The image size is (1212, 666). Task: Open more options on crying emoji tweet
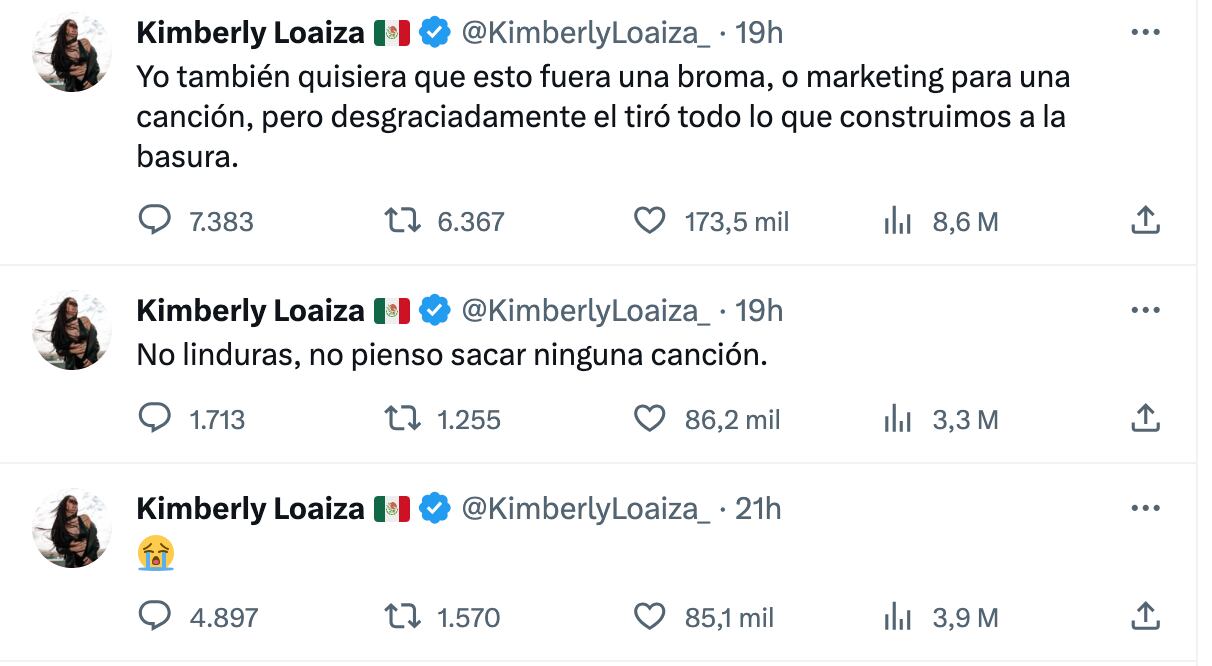pyautogui.click(x=1144, y=508)
